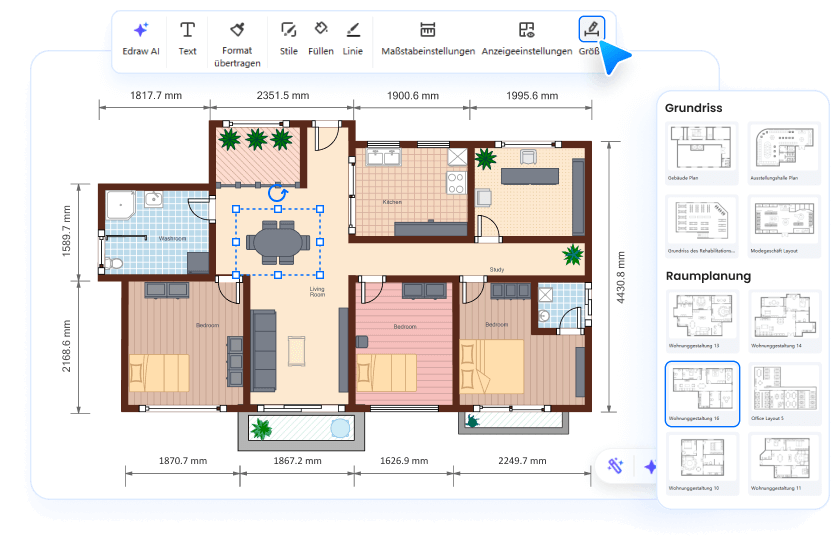Open the Edraw AI tool

(x=140, y=36)
